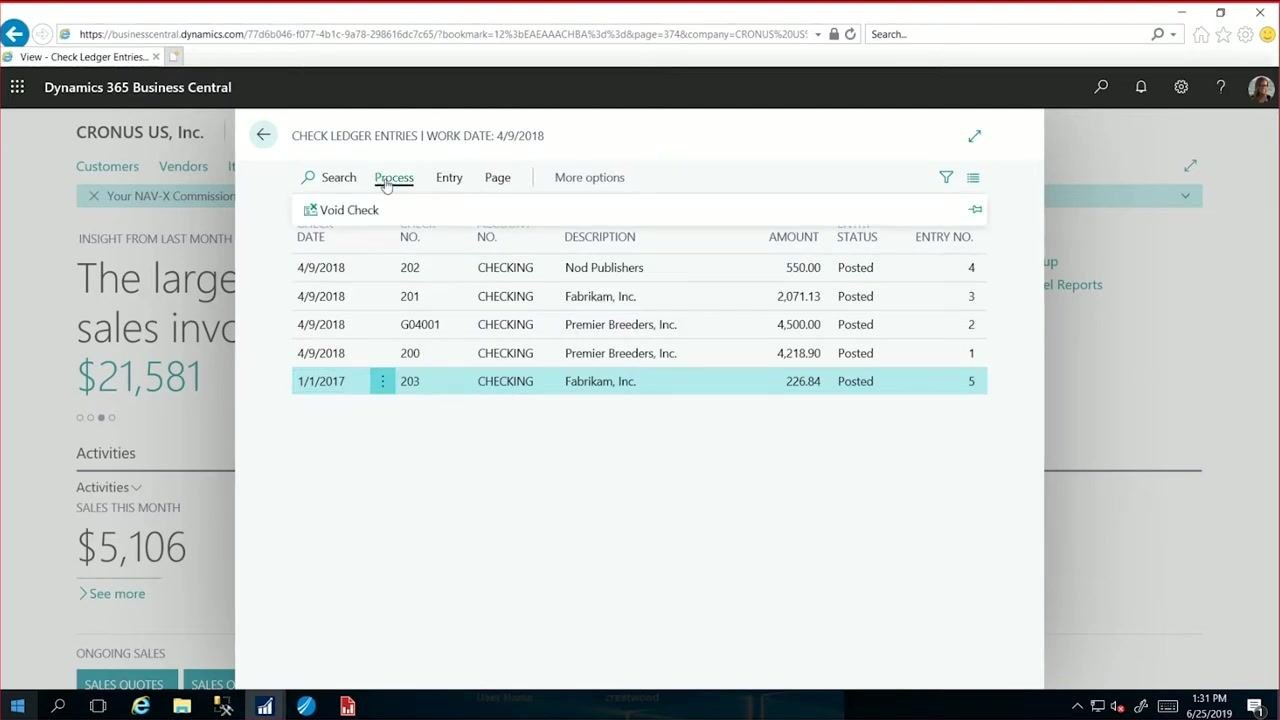Screen dimensions: 1280x720
Task: Open the Vendors link in the background page
Action: coord(183,166)
